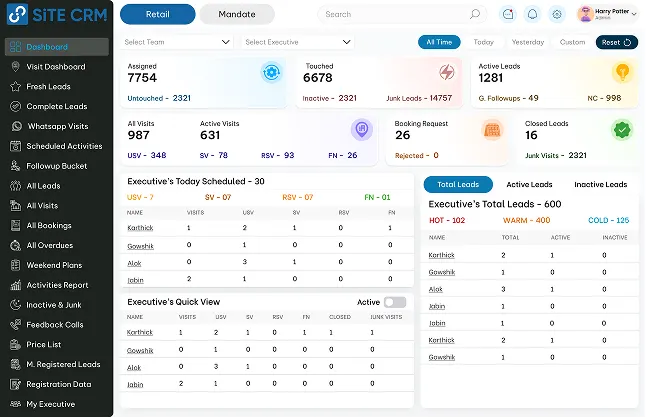Open My Executive icon
This screenshot has width=646, height=418.
tap(15, 404)
